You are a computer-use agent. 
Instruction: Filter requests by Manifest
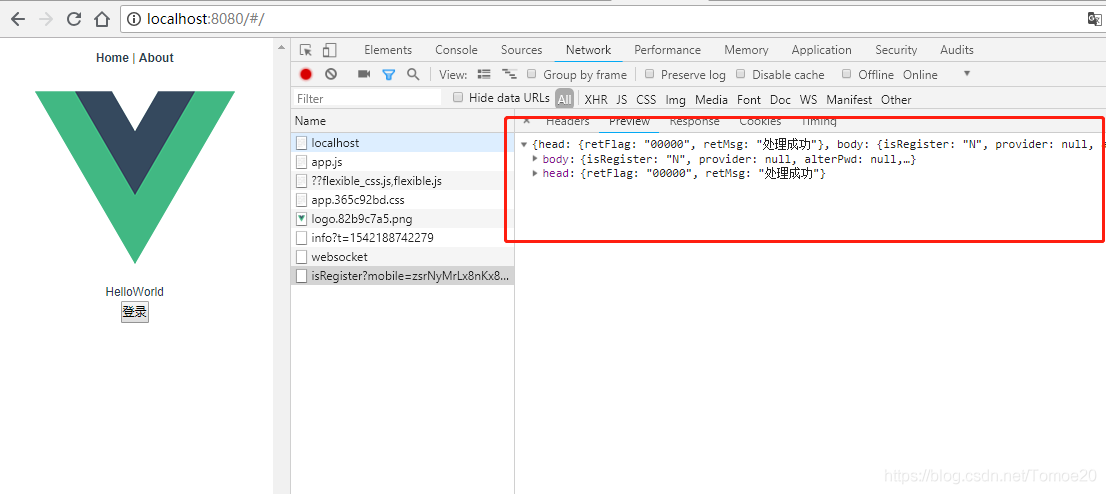point(849,100)
